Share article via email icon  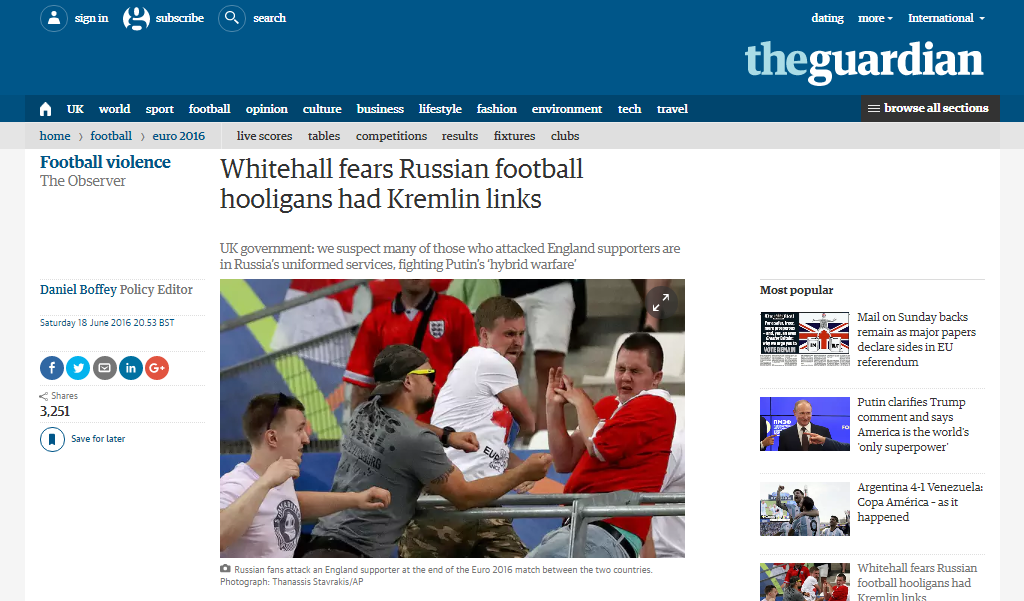coord(104,368)
